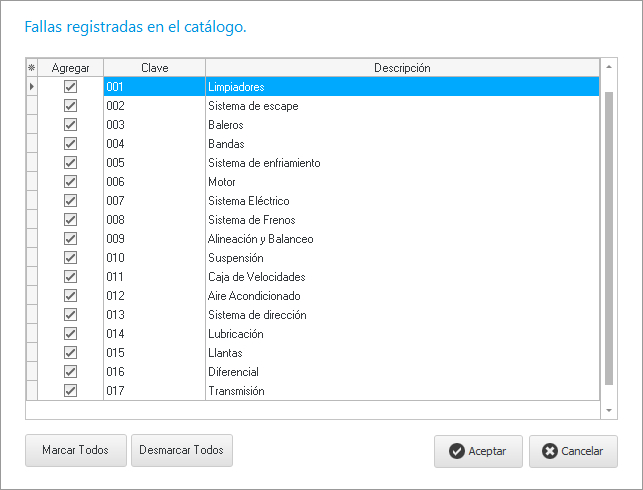Click scrollbar up arrow

click(x=609, y=68)
